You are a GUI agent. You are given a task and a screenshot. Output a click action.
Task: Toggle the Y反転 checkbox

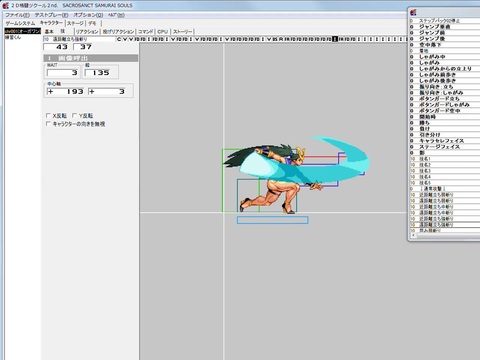(x=74, y=116)
